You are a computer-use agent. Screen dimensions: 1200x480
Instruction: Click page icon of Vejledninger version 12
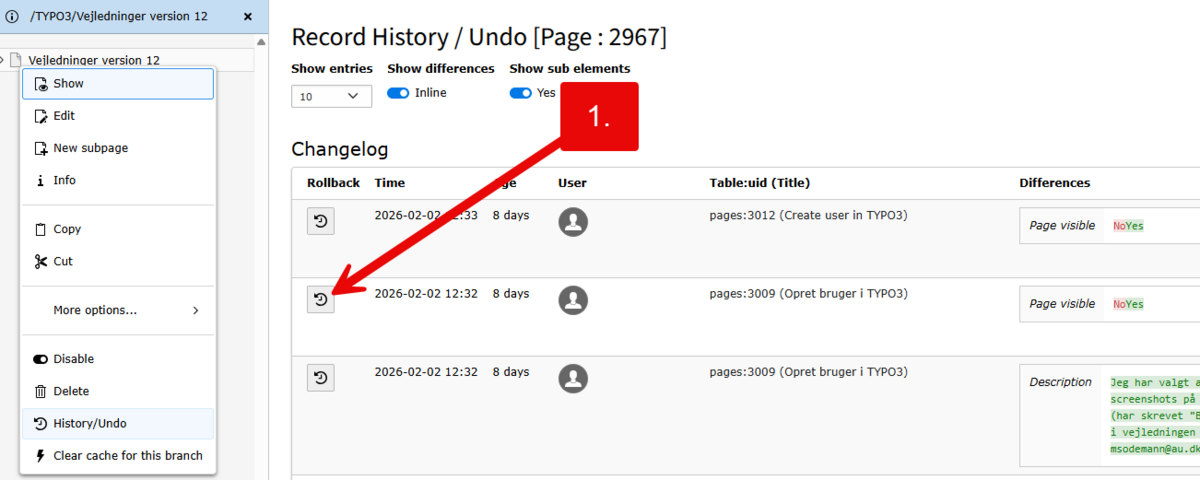(x=16, y=60)
